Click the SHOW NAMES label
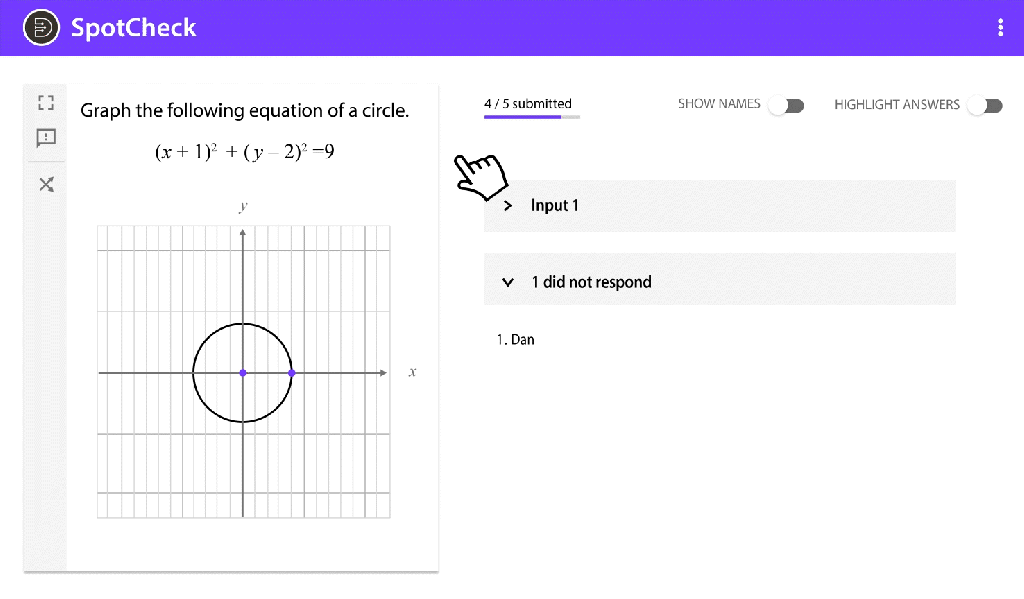Viewport: 1024px width, 599px height. point(719,104)
